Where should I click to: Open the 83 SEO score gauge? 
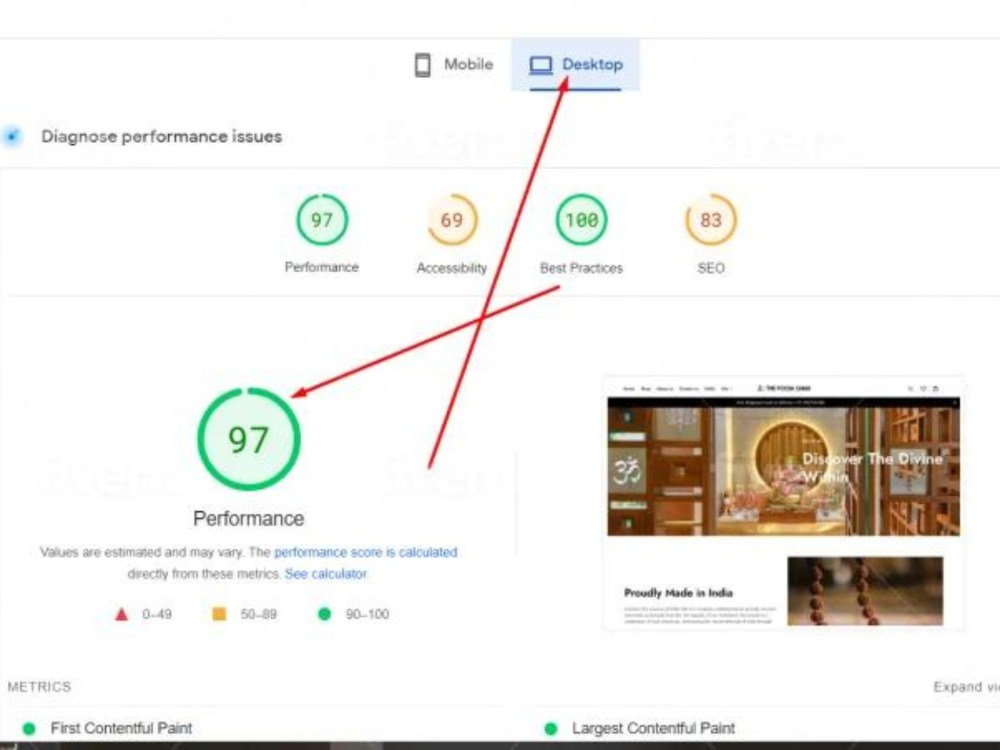click(x=710, y=220)
